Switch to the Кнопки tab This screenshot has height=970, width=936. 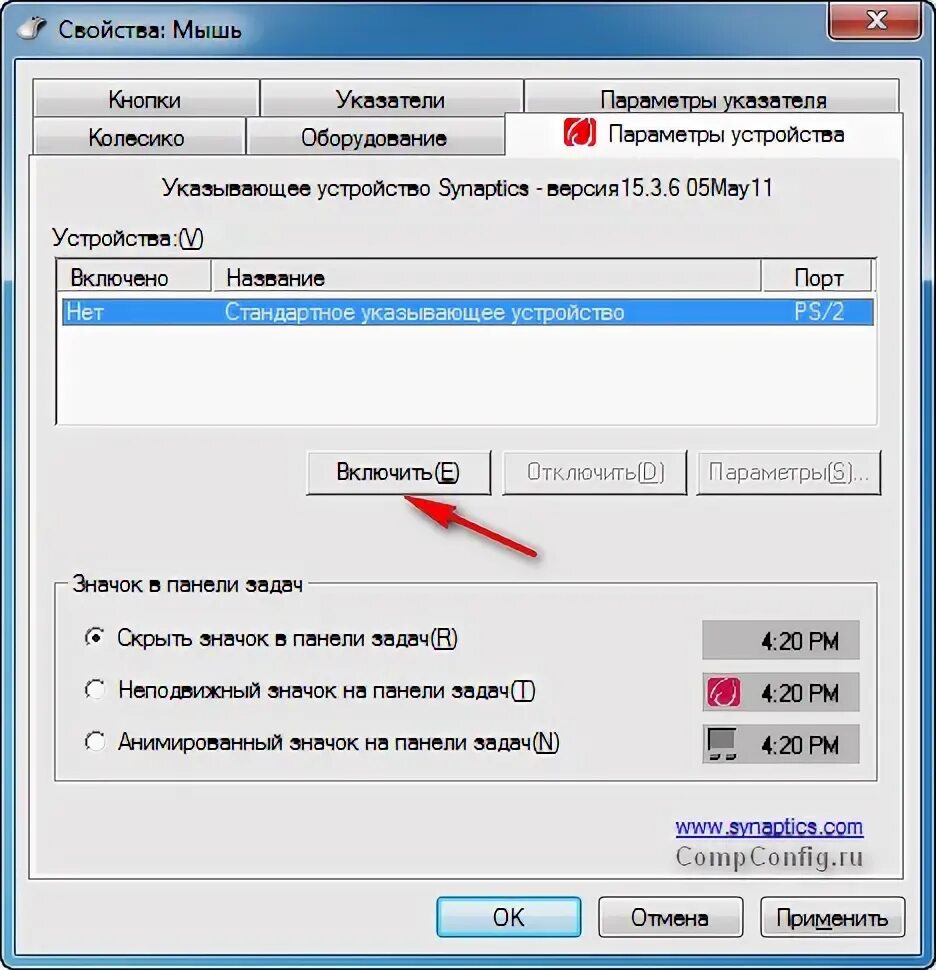(x=145, y=98)
